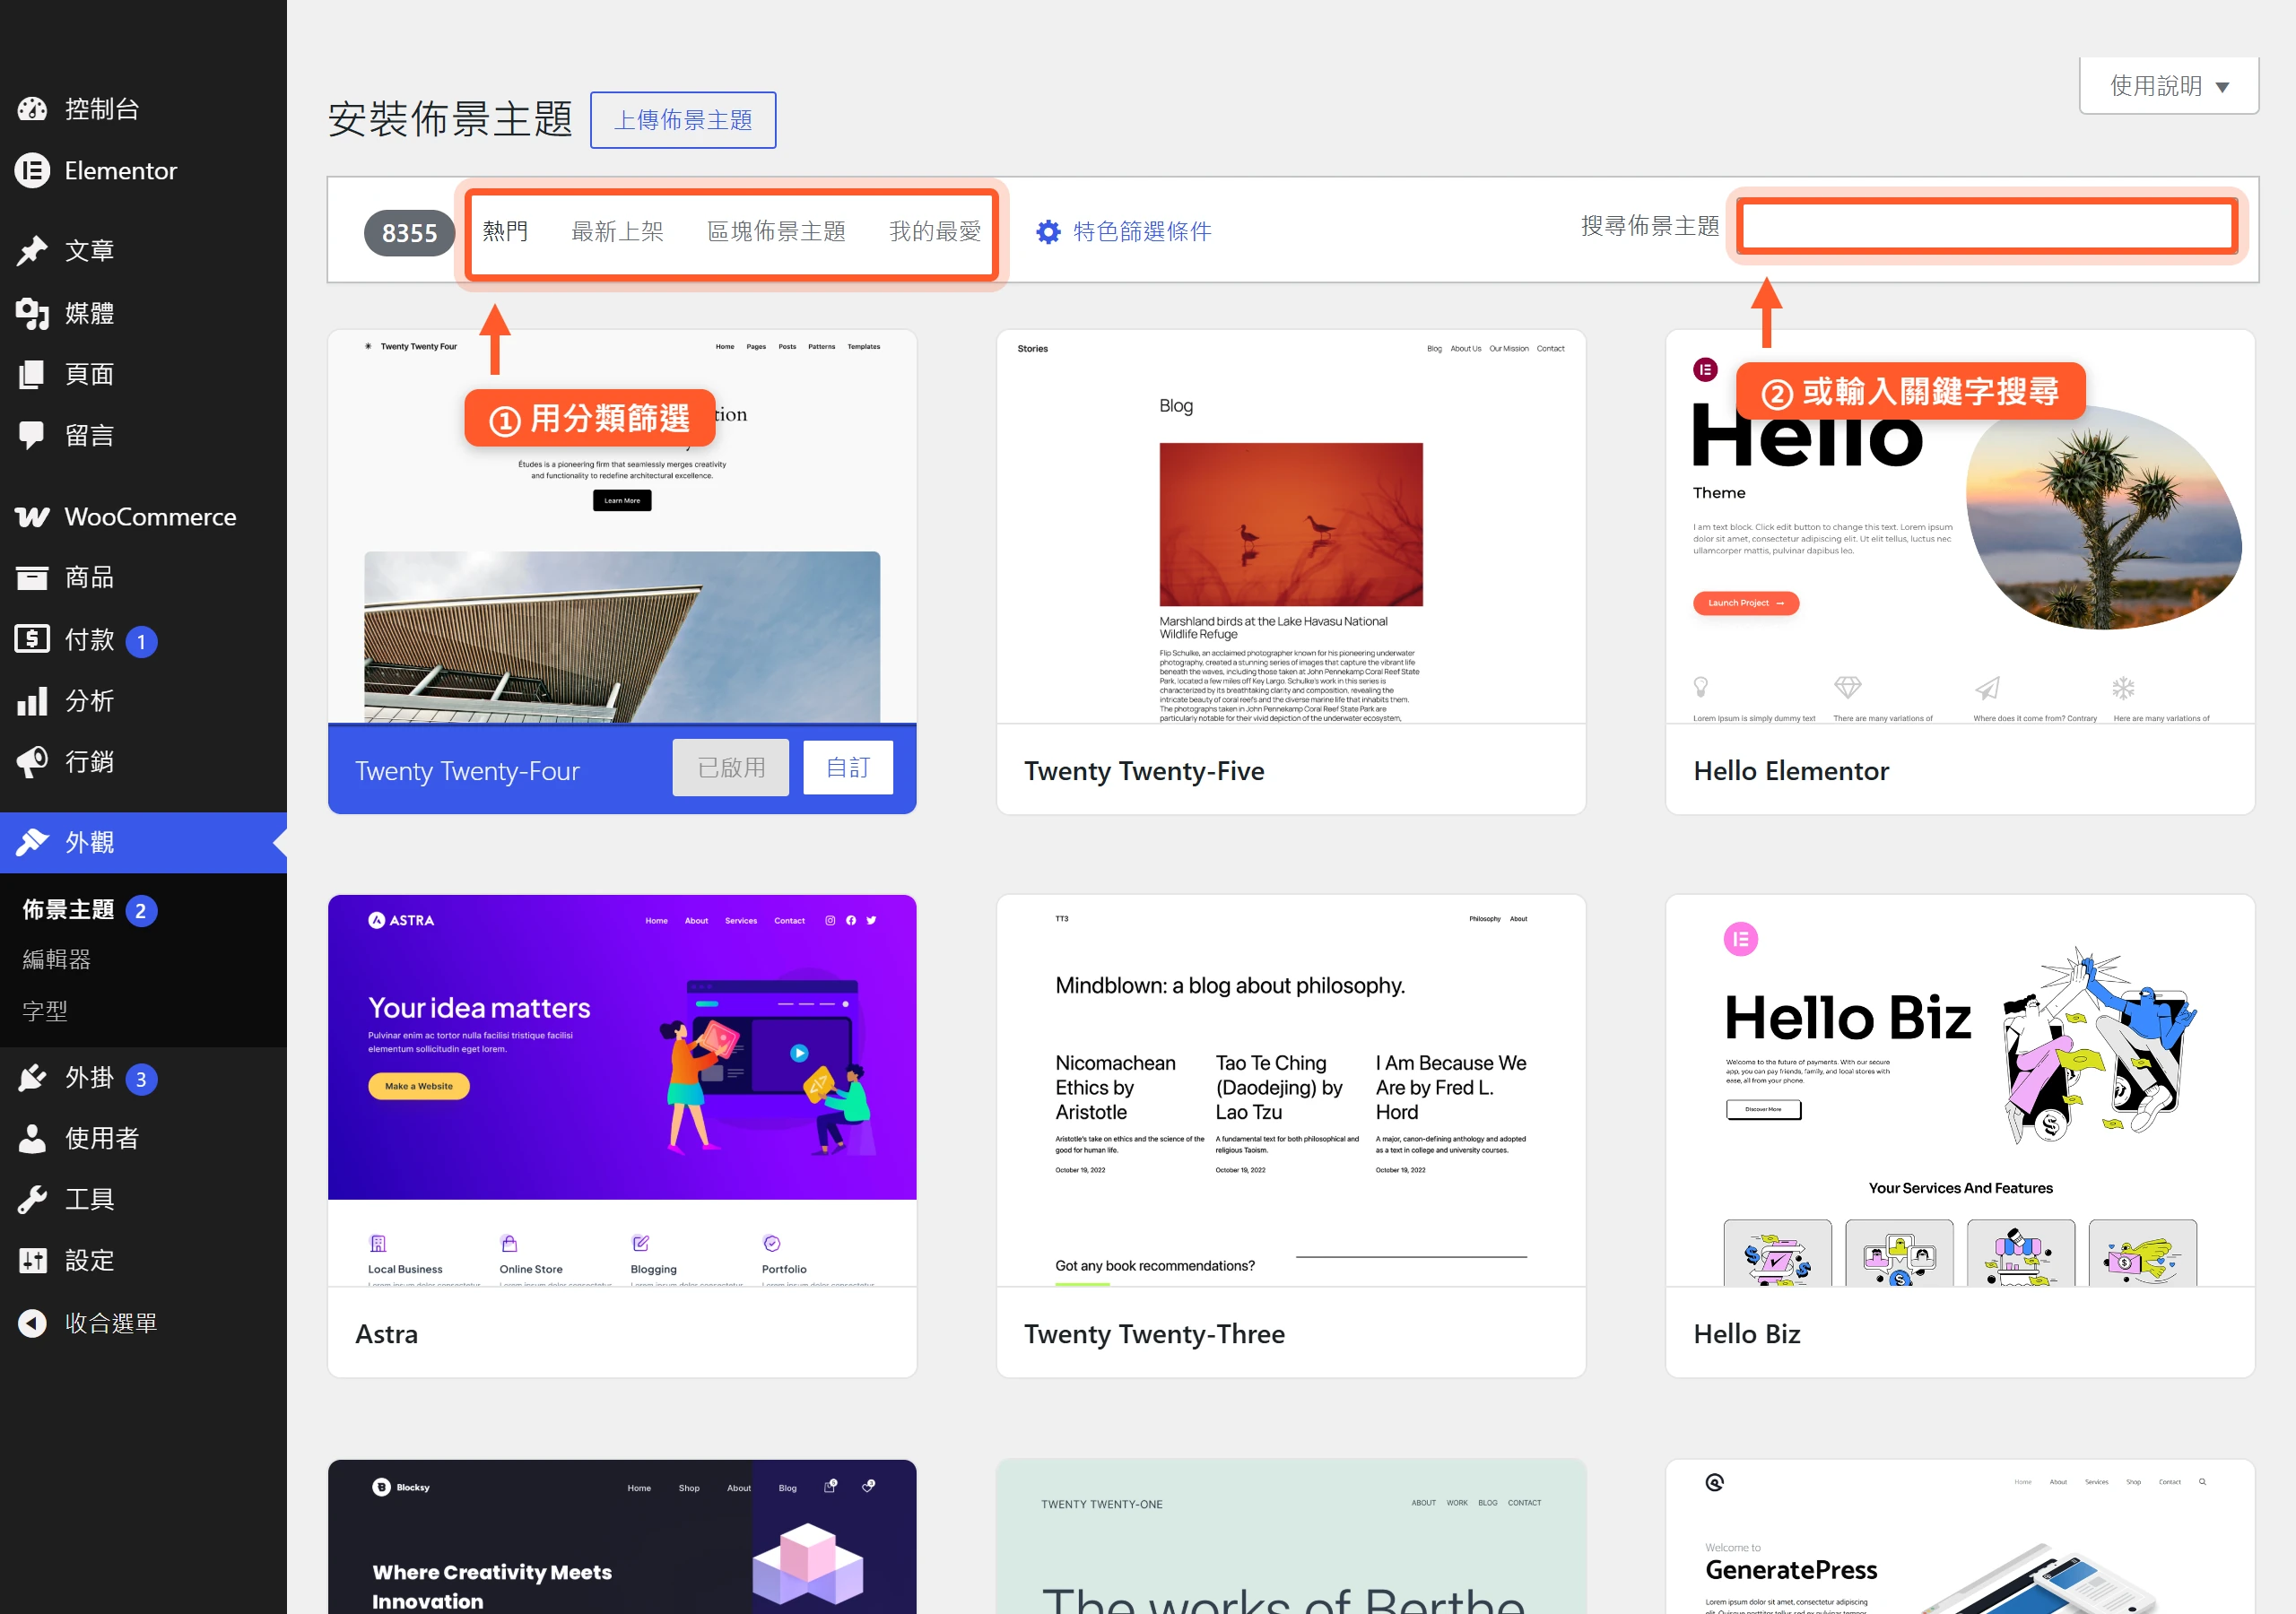2296x1614 pixels.
Task: Click the 使用者 user icon
Action: pos(32,1138)
